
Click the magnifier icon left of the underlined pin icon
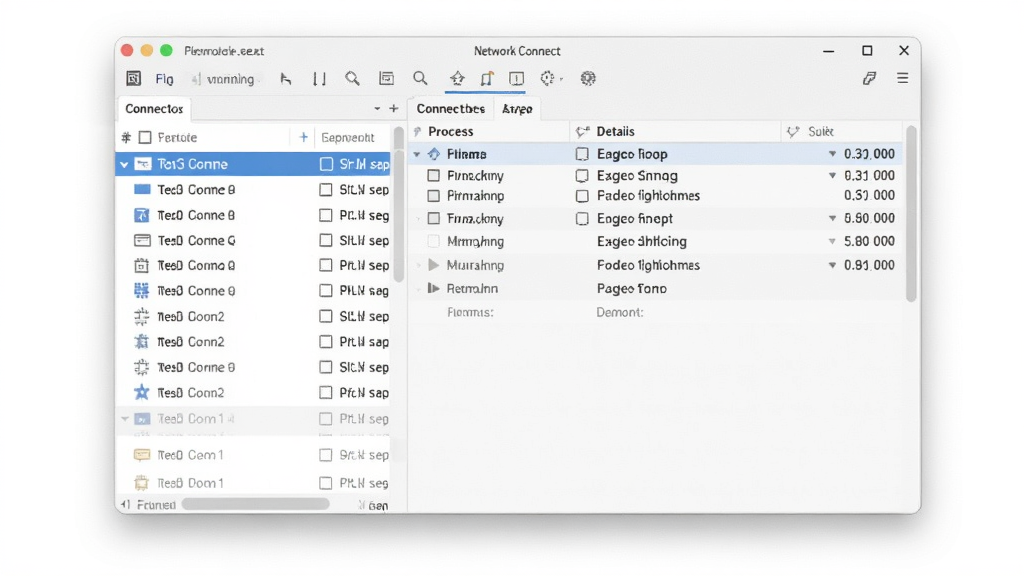click(x=421, y=78)
